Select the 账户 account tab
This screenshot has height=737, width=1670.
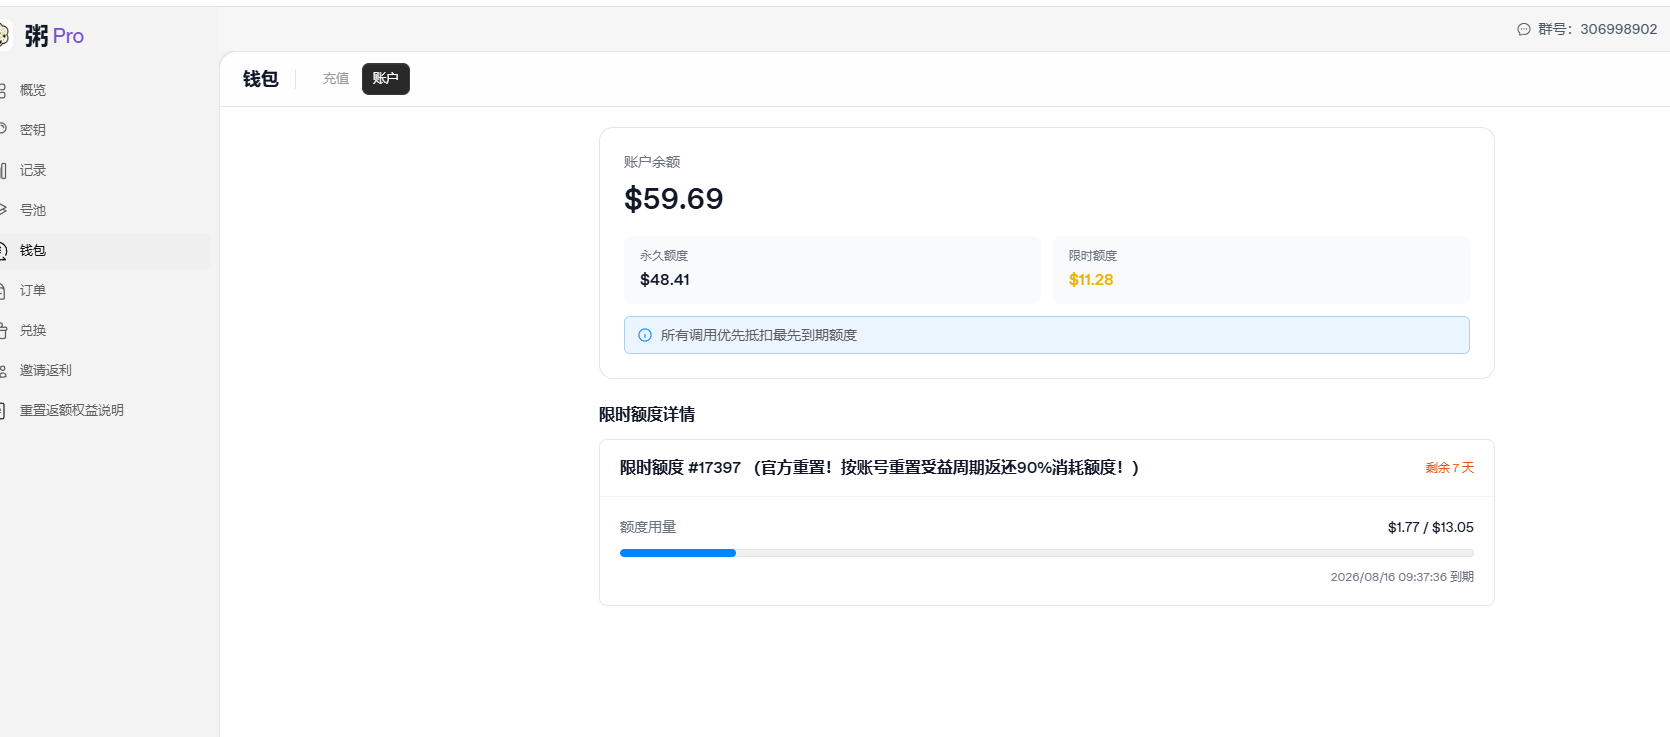386,78
